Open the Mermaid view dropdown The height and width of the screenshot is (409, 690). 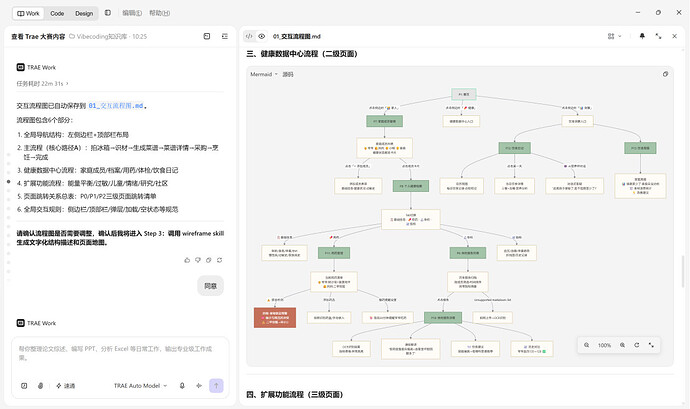coord(264,74)
